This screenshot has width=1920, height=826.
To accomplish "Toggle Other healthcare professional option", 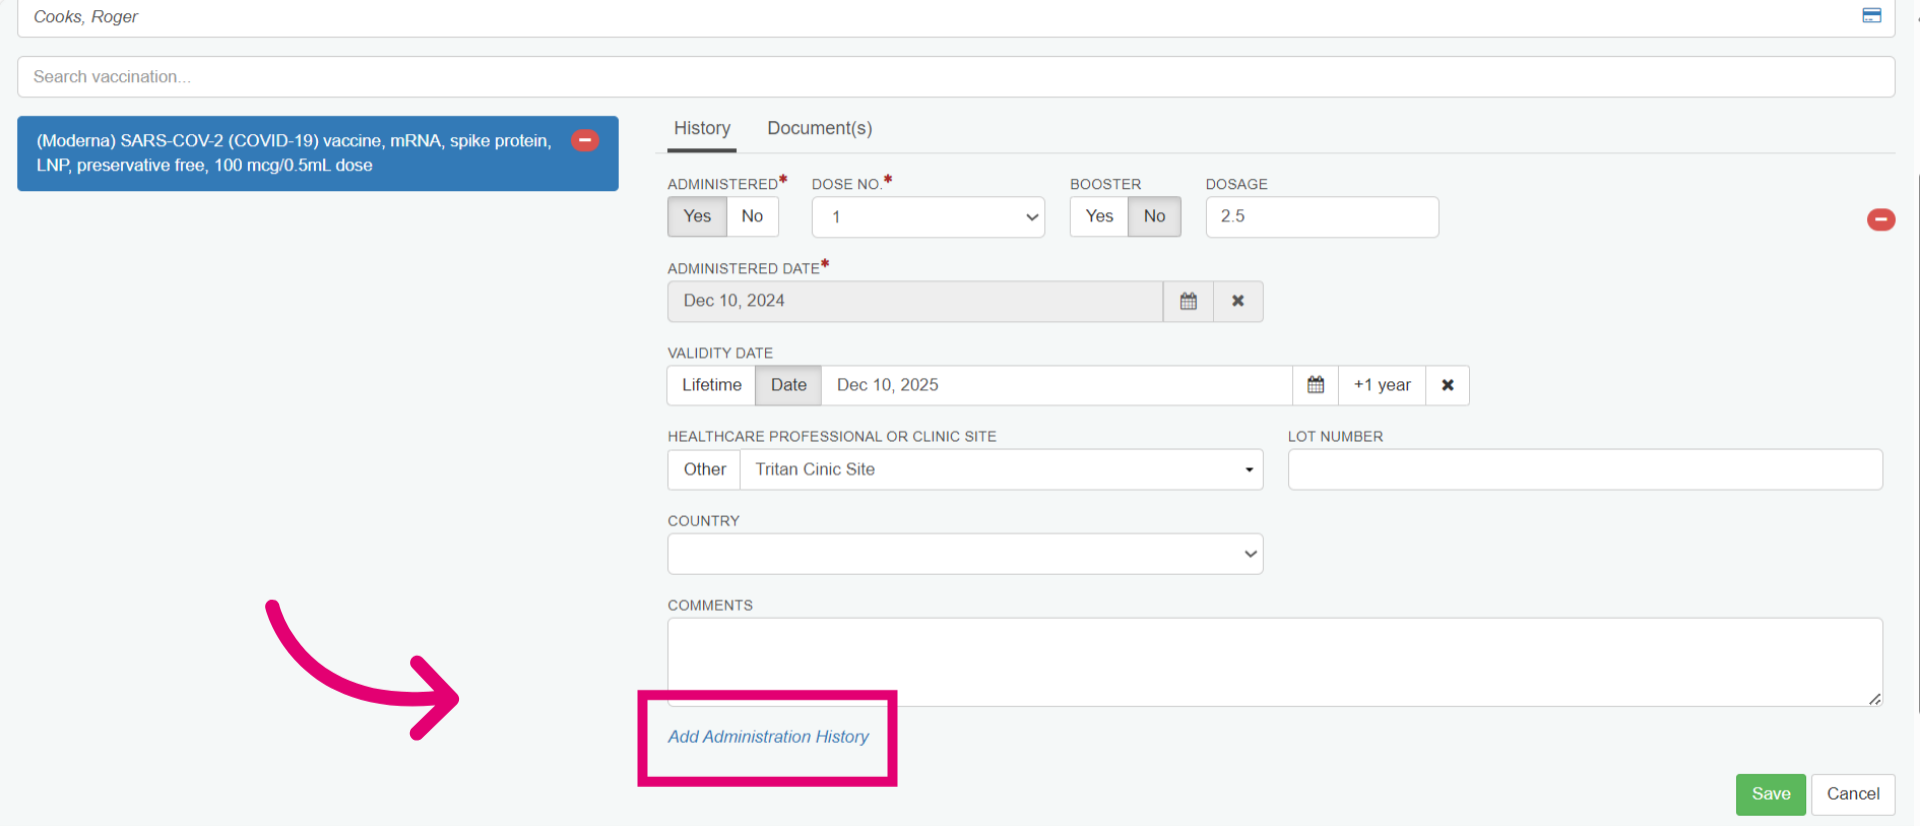I will [704, 469].
